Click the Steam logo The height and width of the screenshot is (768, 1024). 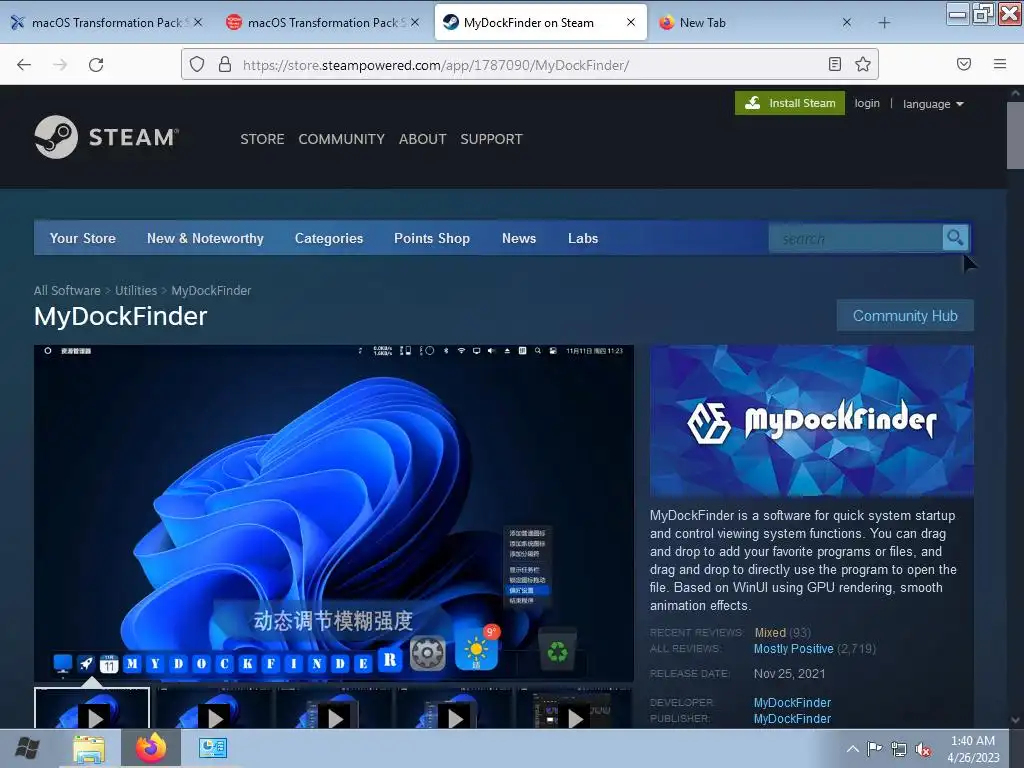(106, 137)
